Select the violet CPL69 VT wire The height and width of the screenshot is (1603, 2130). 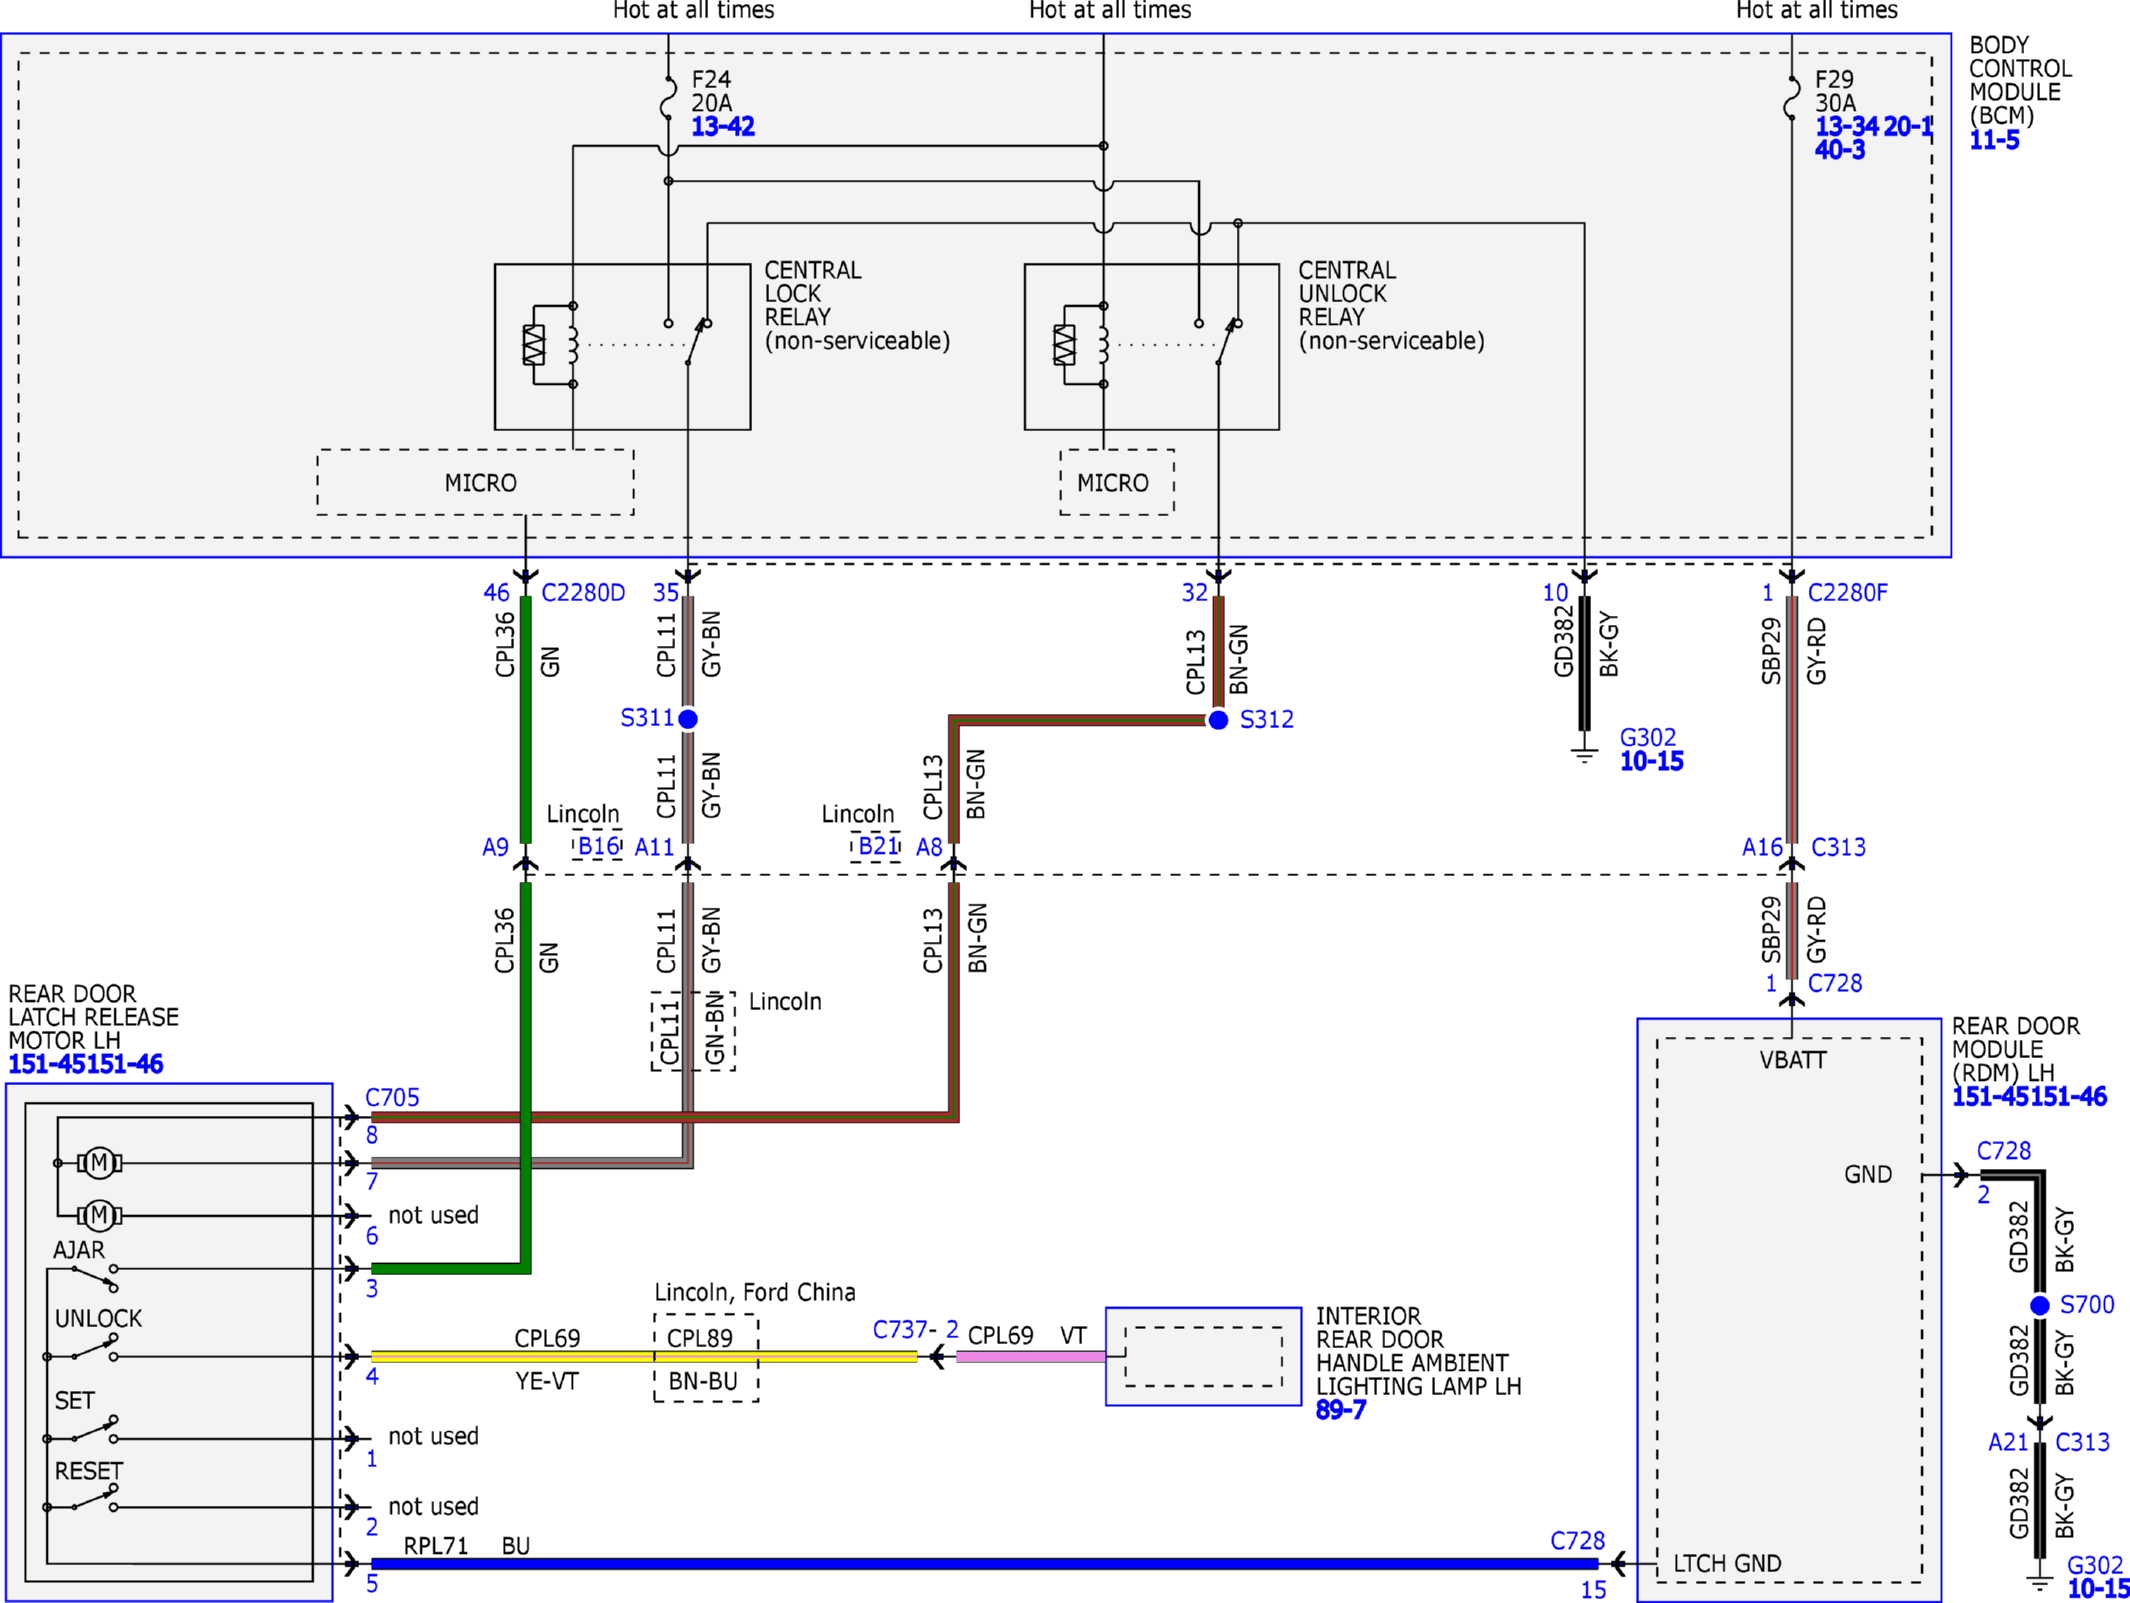coord(1030,1357)
